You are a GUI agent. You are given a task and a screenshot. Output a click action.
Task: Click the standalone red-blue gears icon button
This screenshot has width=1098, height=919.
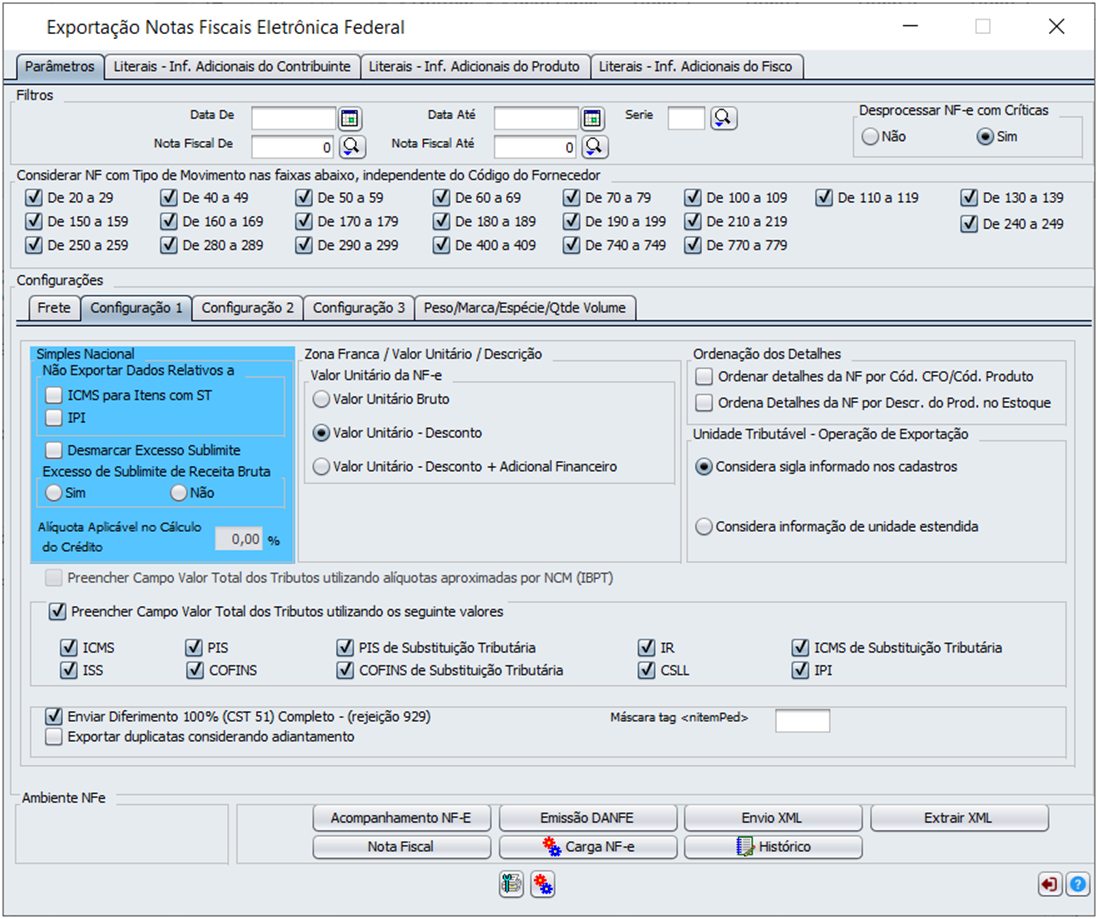[542, 885]
